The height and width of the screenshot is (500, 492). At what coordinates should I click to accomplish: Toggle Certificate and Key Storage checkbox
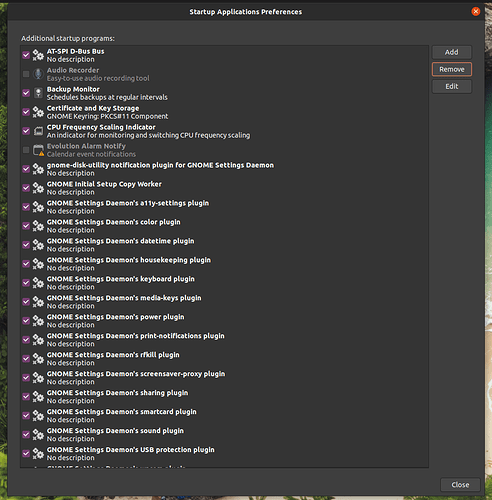coord(26,112)
